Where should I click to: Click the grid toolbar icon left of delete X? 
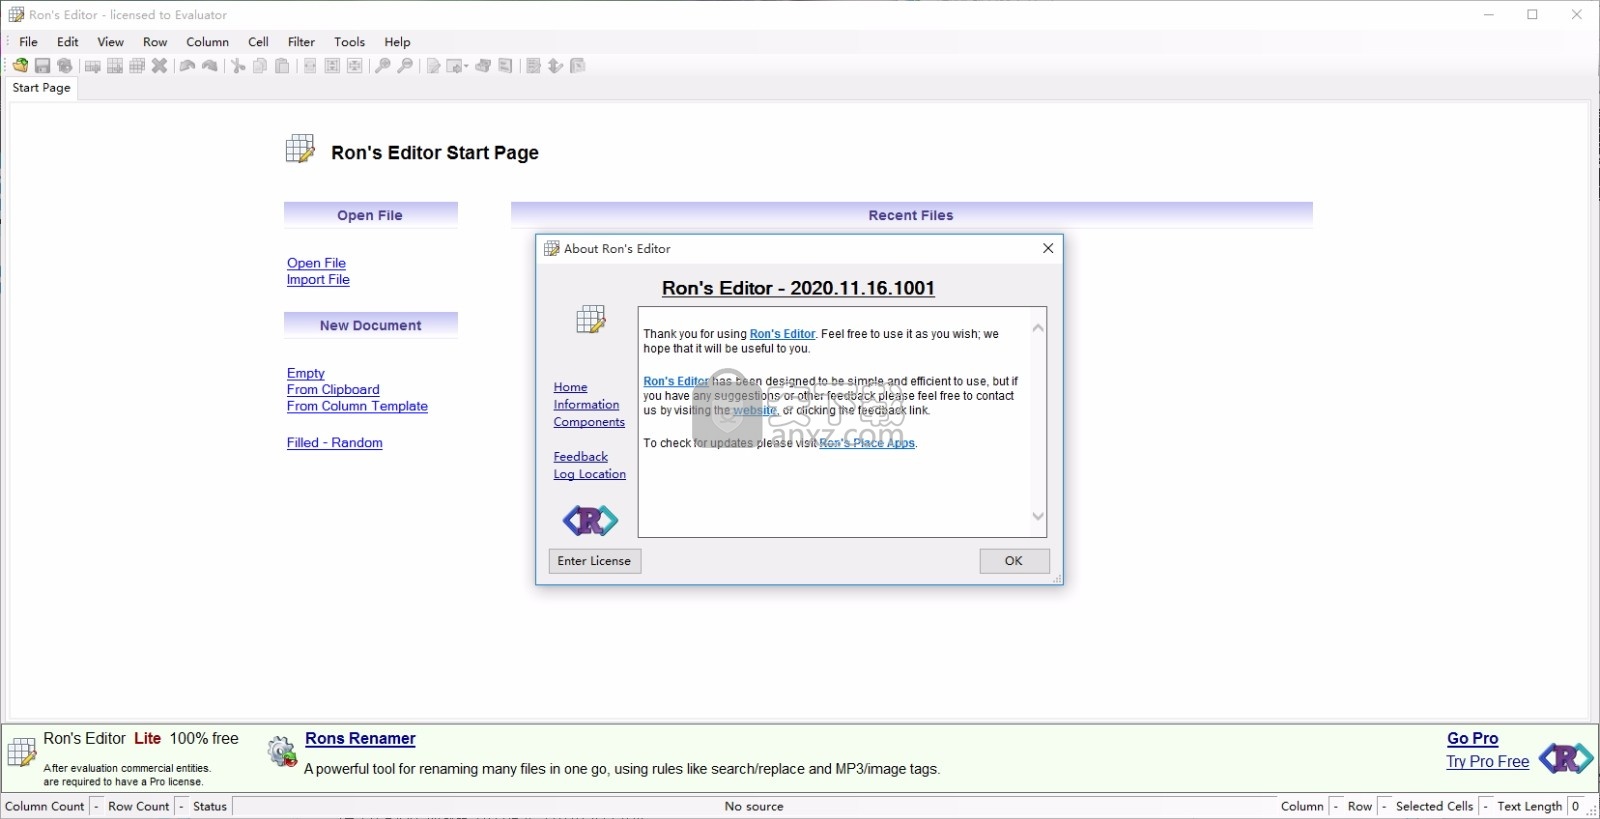pos(137,66)
